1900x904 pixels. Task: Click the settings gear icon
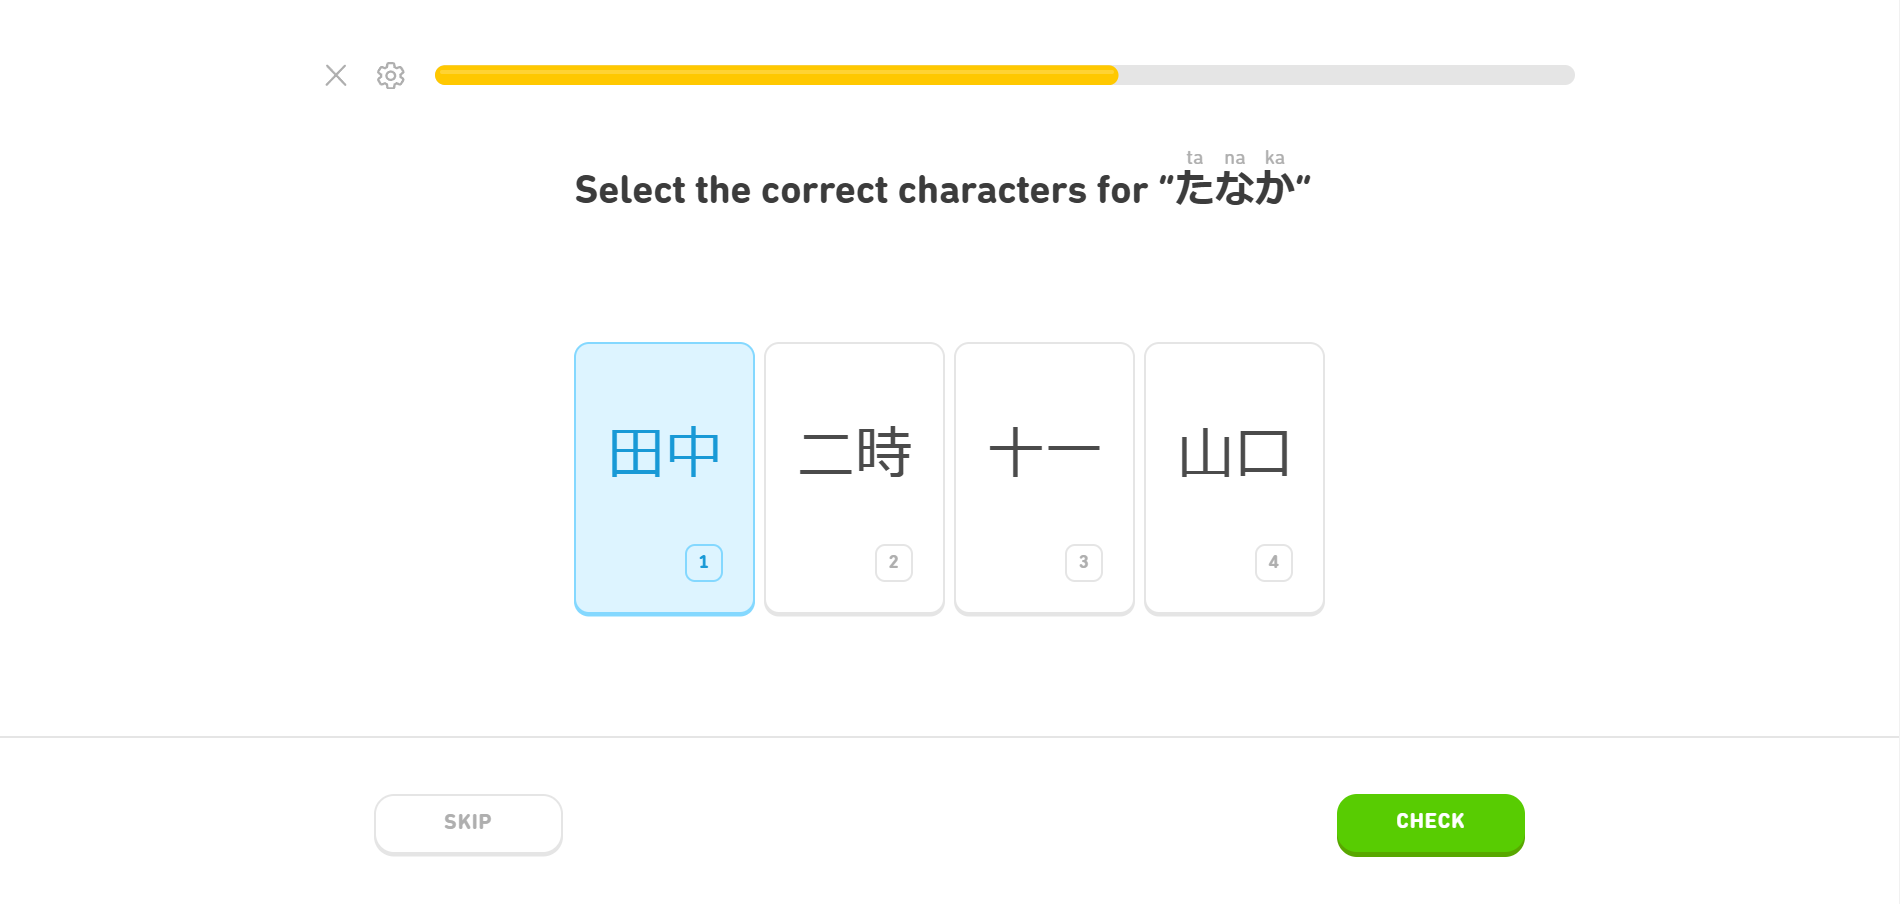390,75
